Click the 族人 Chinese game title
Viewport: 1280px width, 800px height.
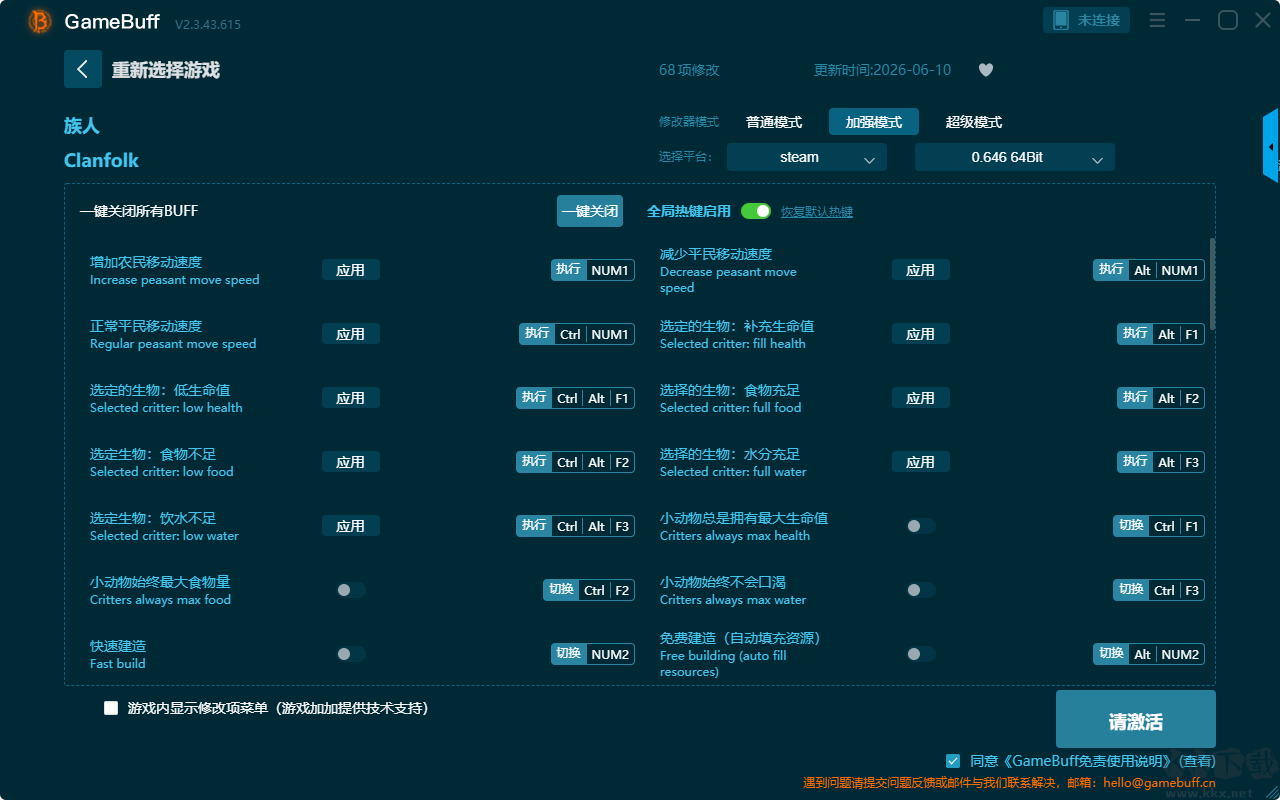pyautogui.click(x=82, y=126)
